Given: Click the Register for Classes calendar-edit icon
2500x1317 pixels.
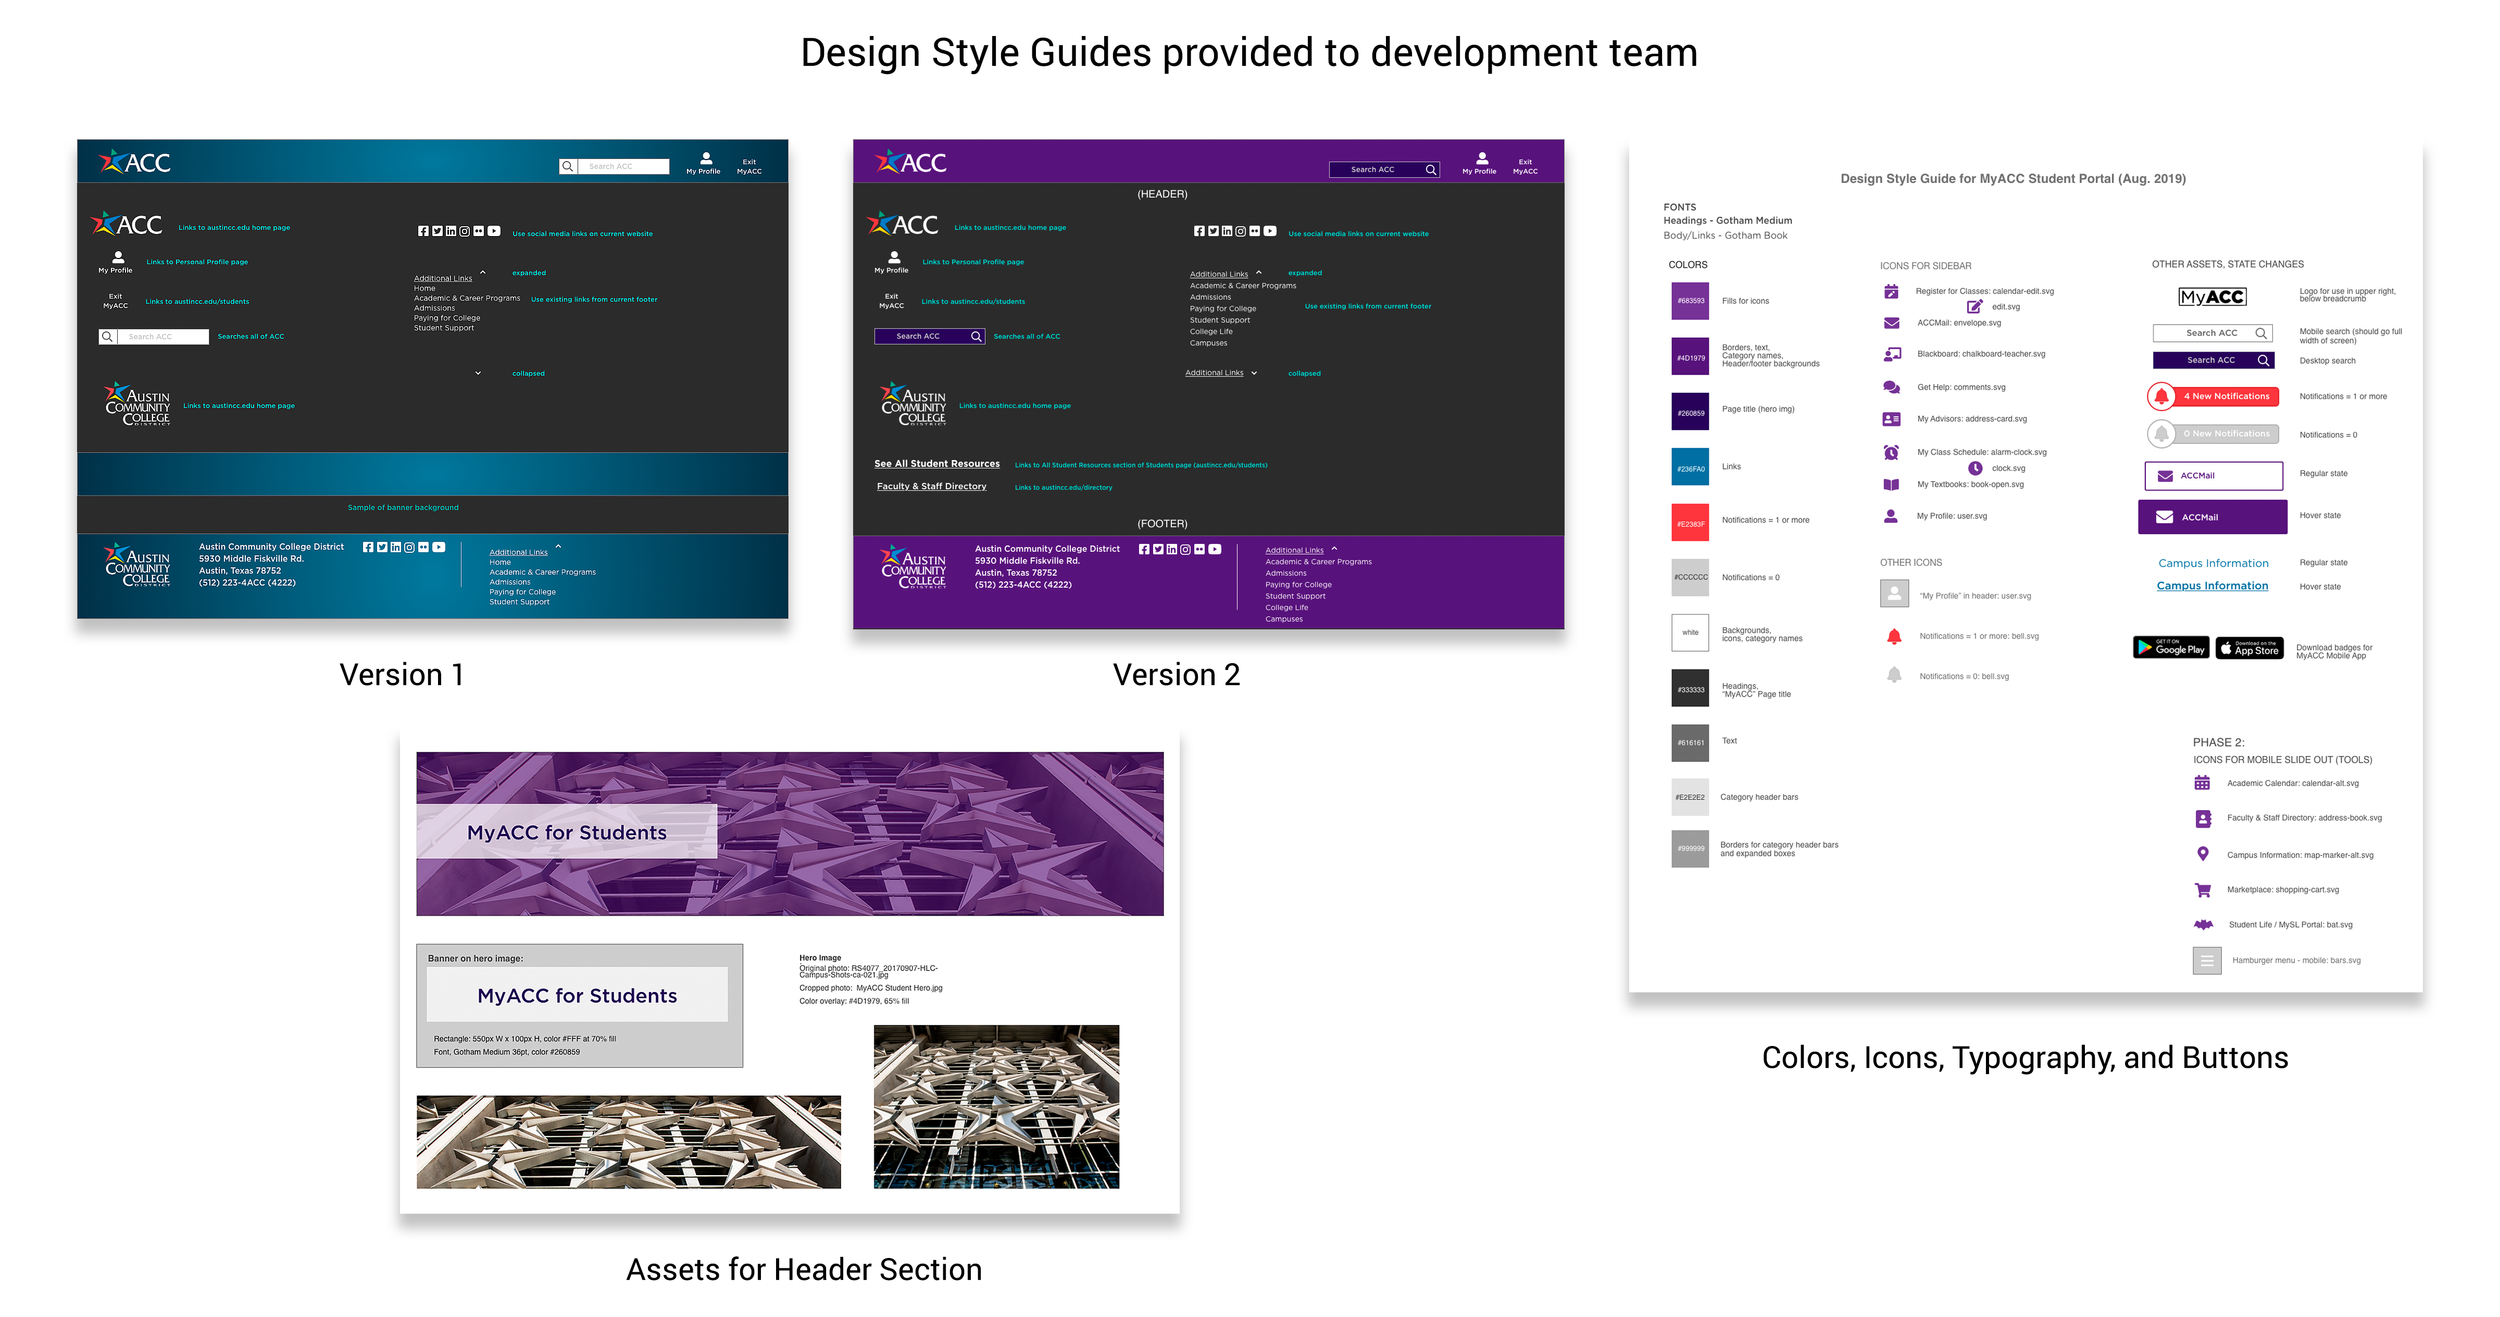Looking at the screenshot, I should click(1891, 292).
